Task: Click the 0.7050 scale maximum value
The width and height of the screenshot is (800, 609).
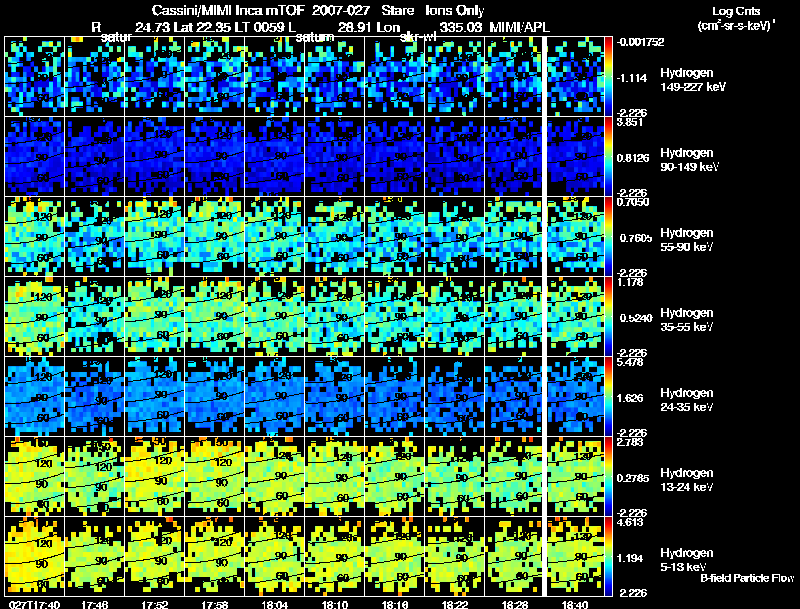Action: pyautogui.click(x=633, y=202)
